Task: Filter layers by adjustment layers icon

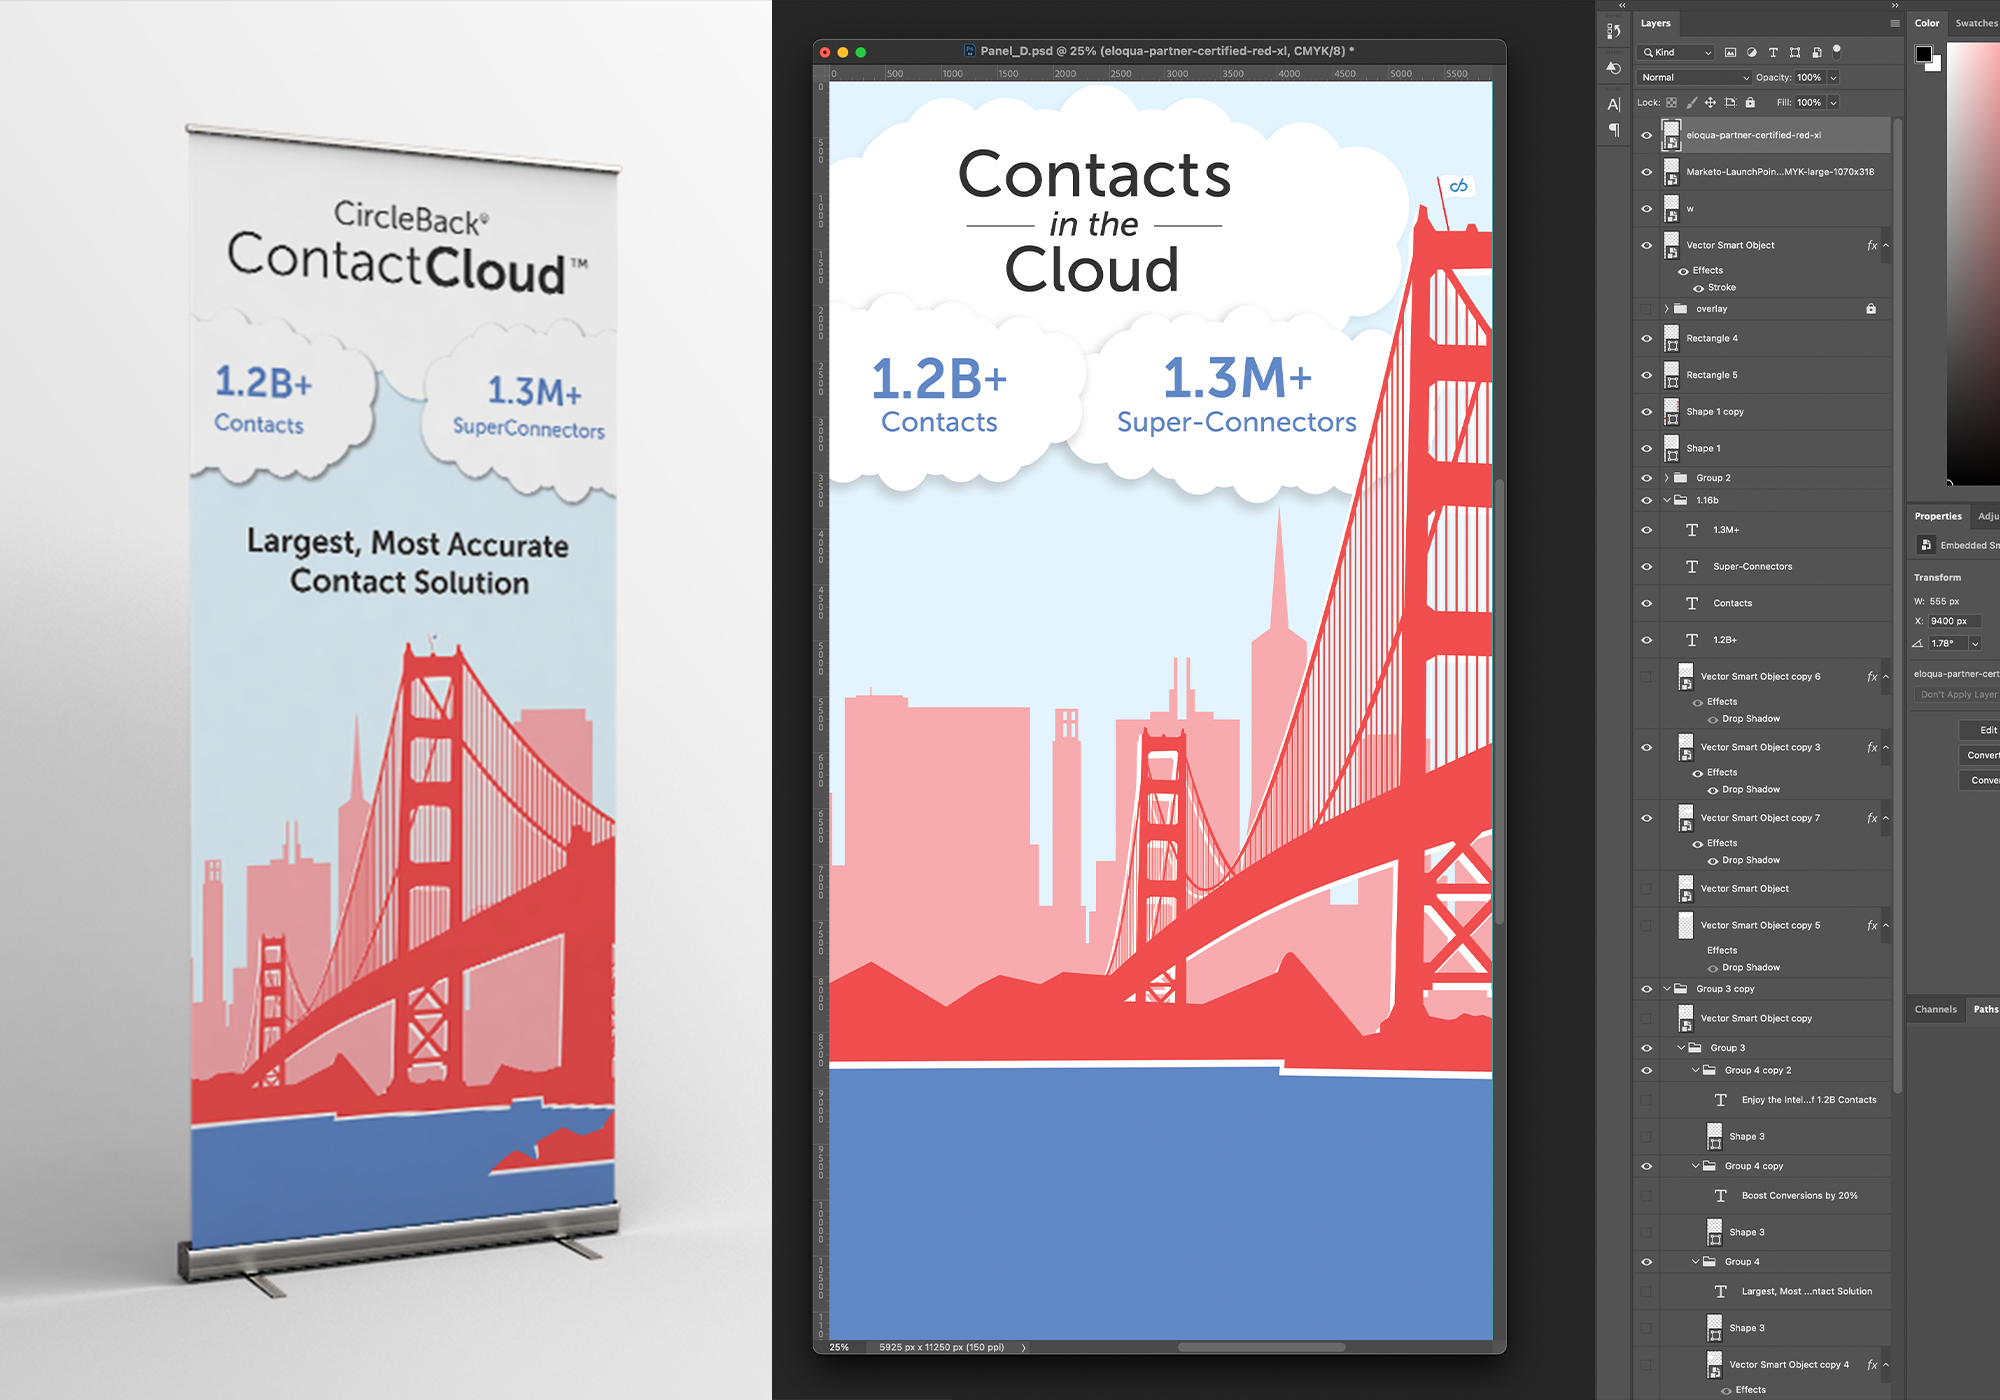Action: tap(1752, 52)
